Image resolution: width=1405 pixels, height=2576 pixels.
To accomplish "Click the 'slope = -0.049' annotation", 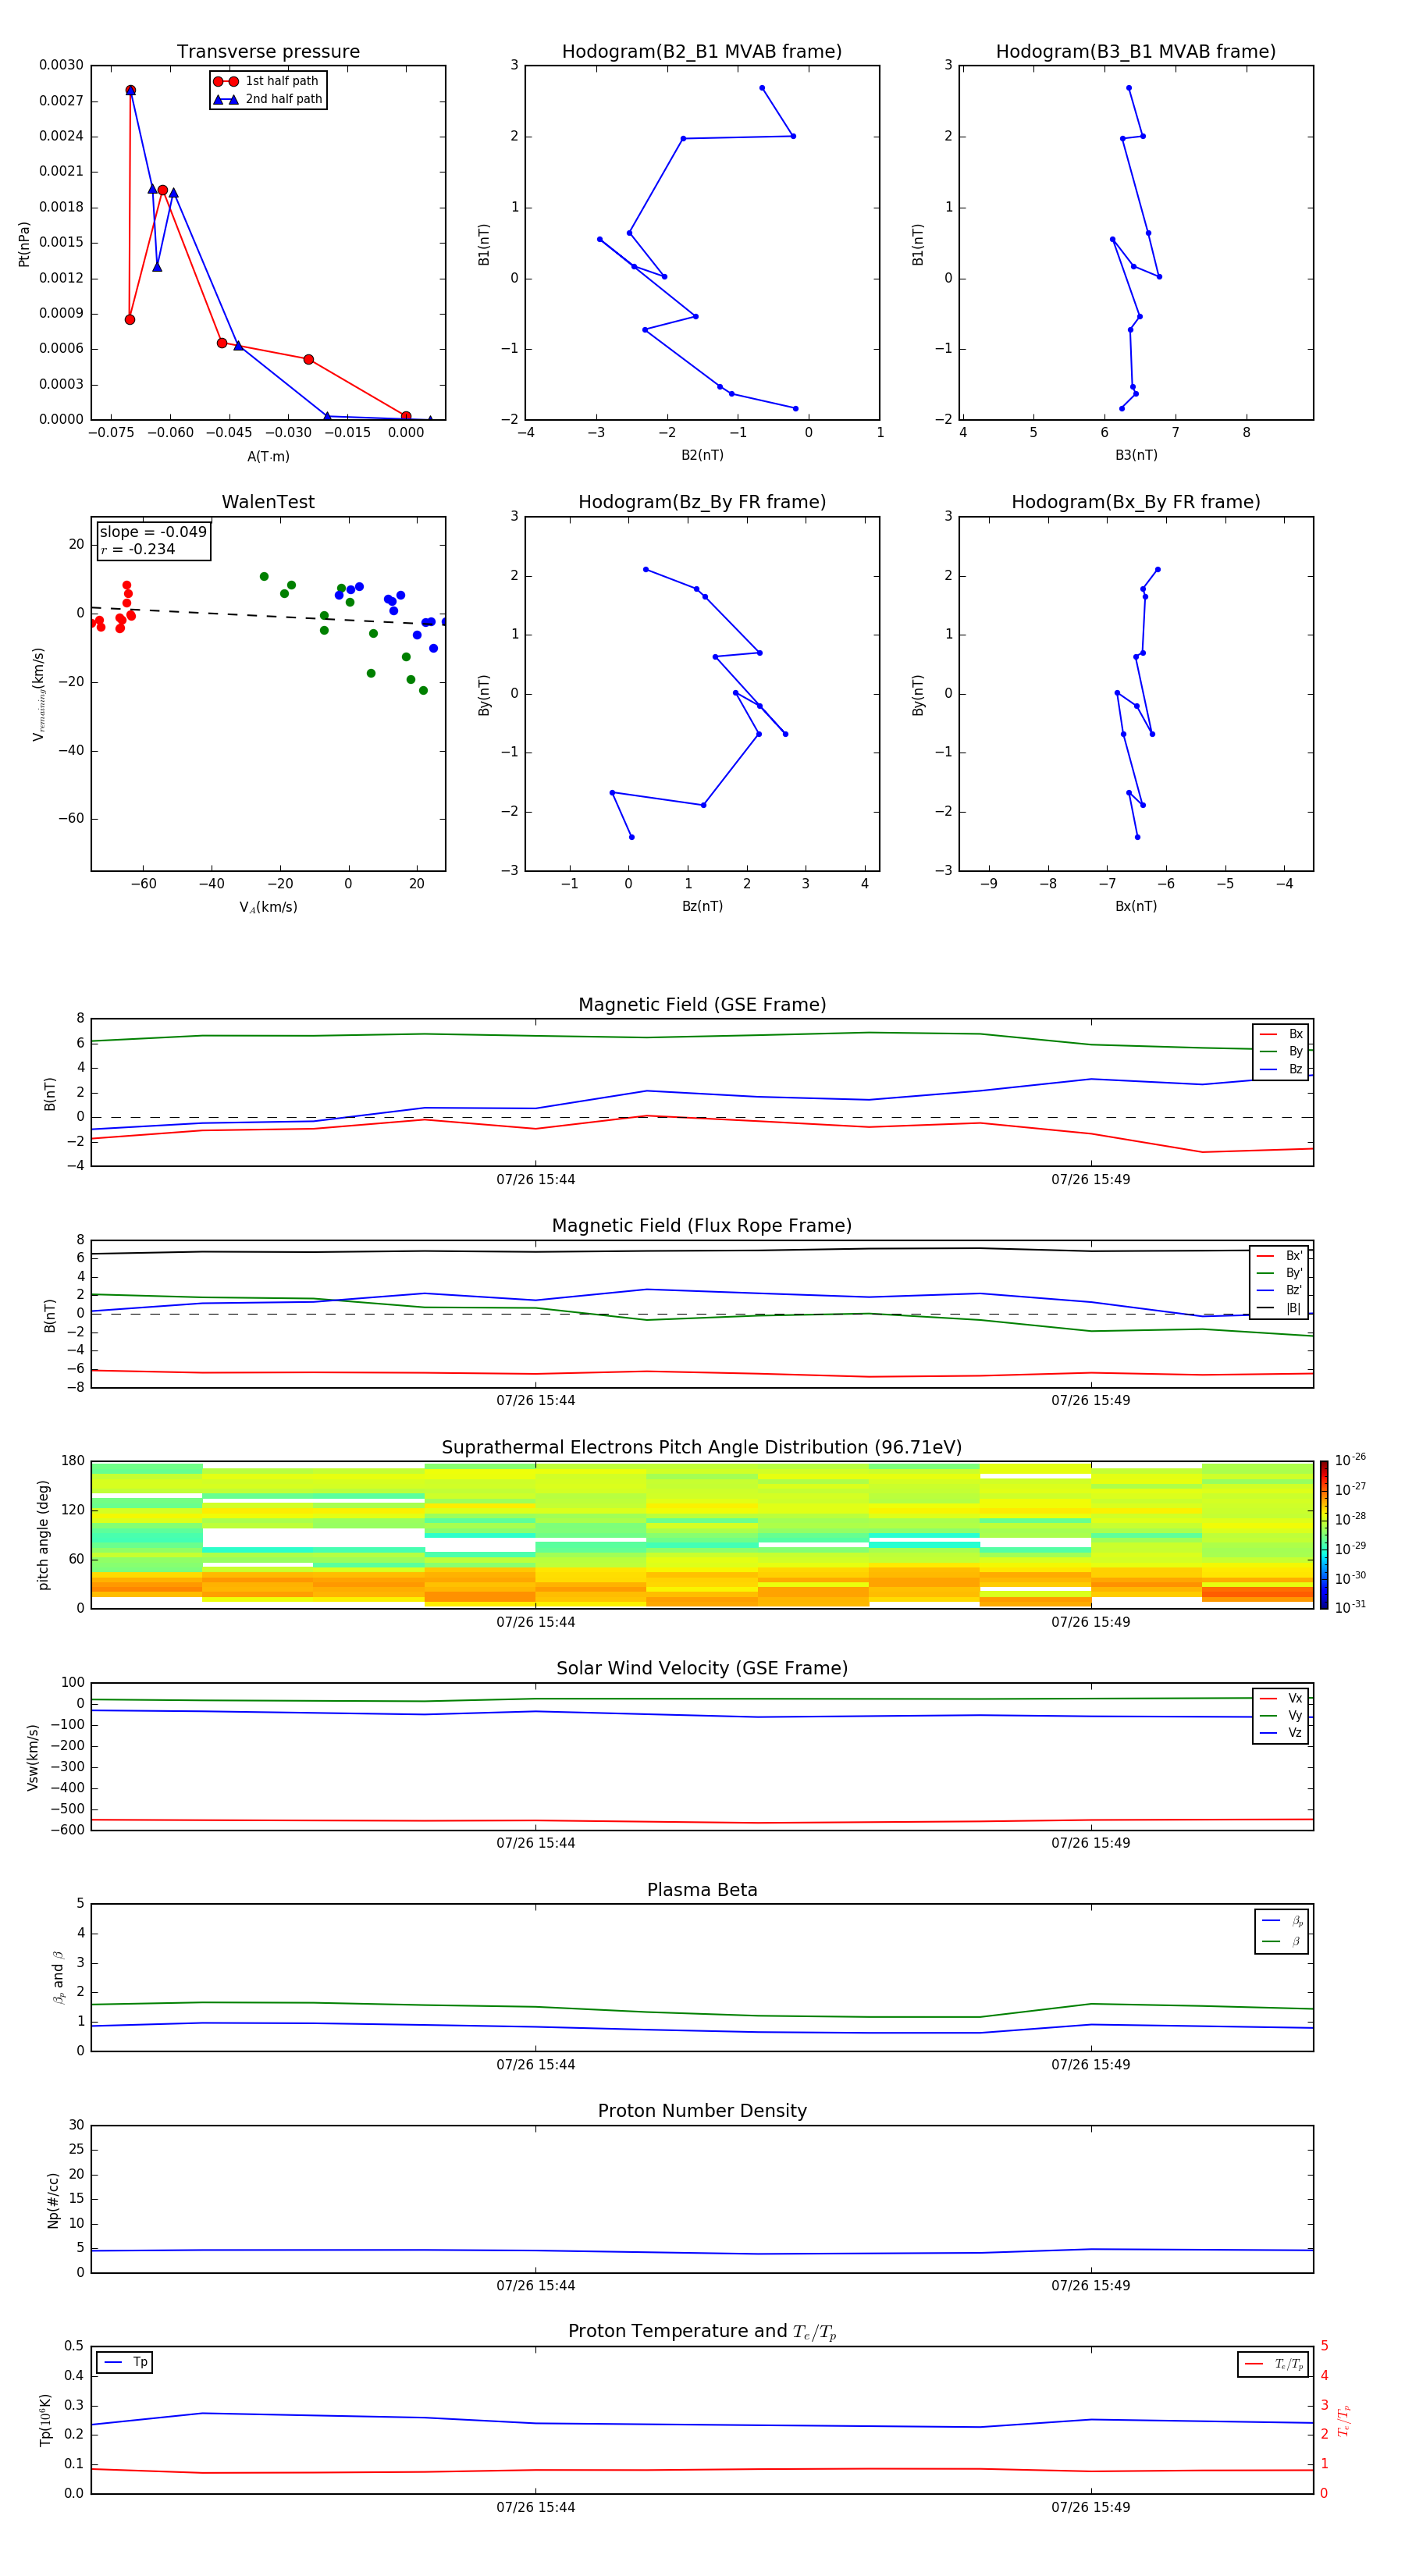I will 153,532.
